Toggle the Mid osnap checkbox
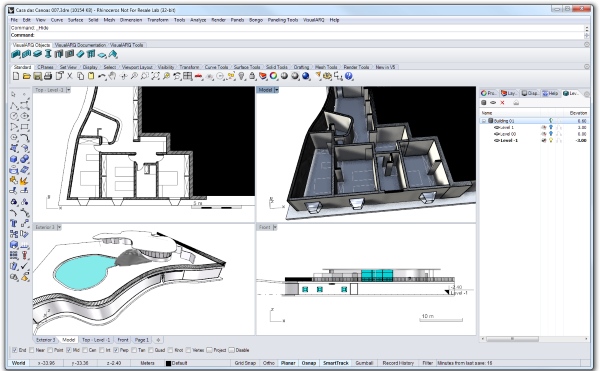The image size is (600, 371). (x=68, y=350)
